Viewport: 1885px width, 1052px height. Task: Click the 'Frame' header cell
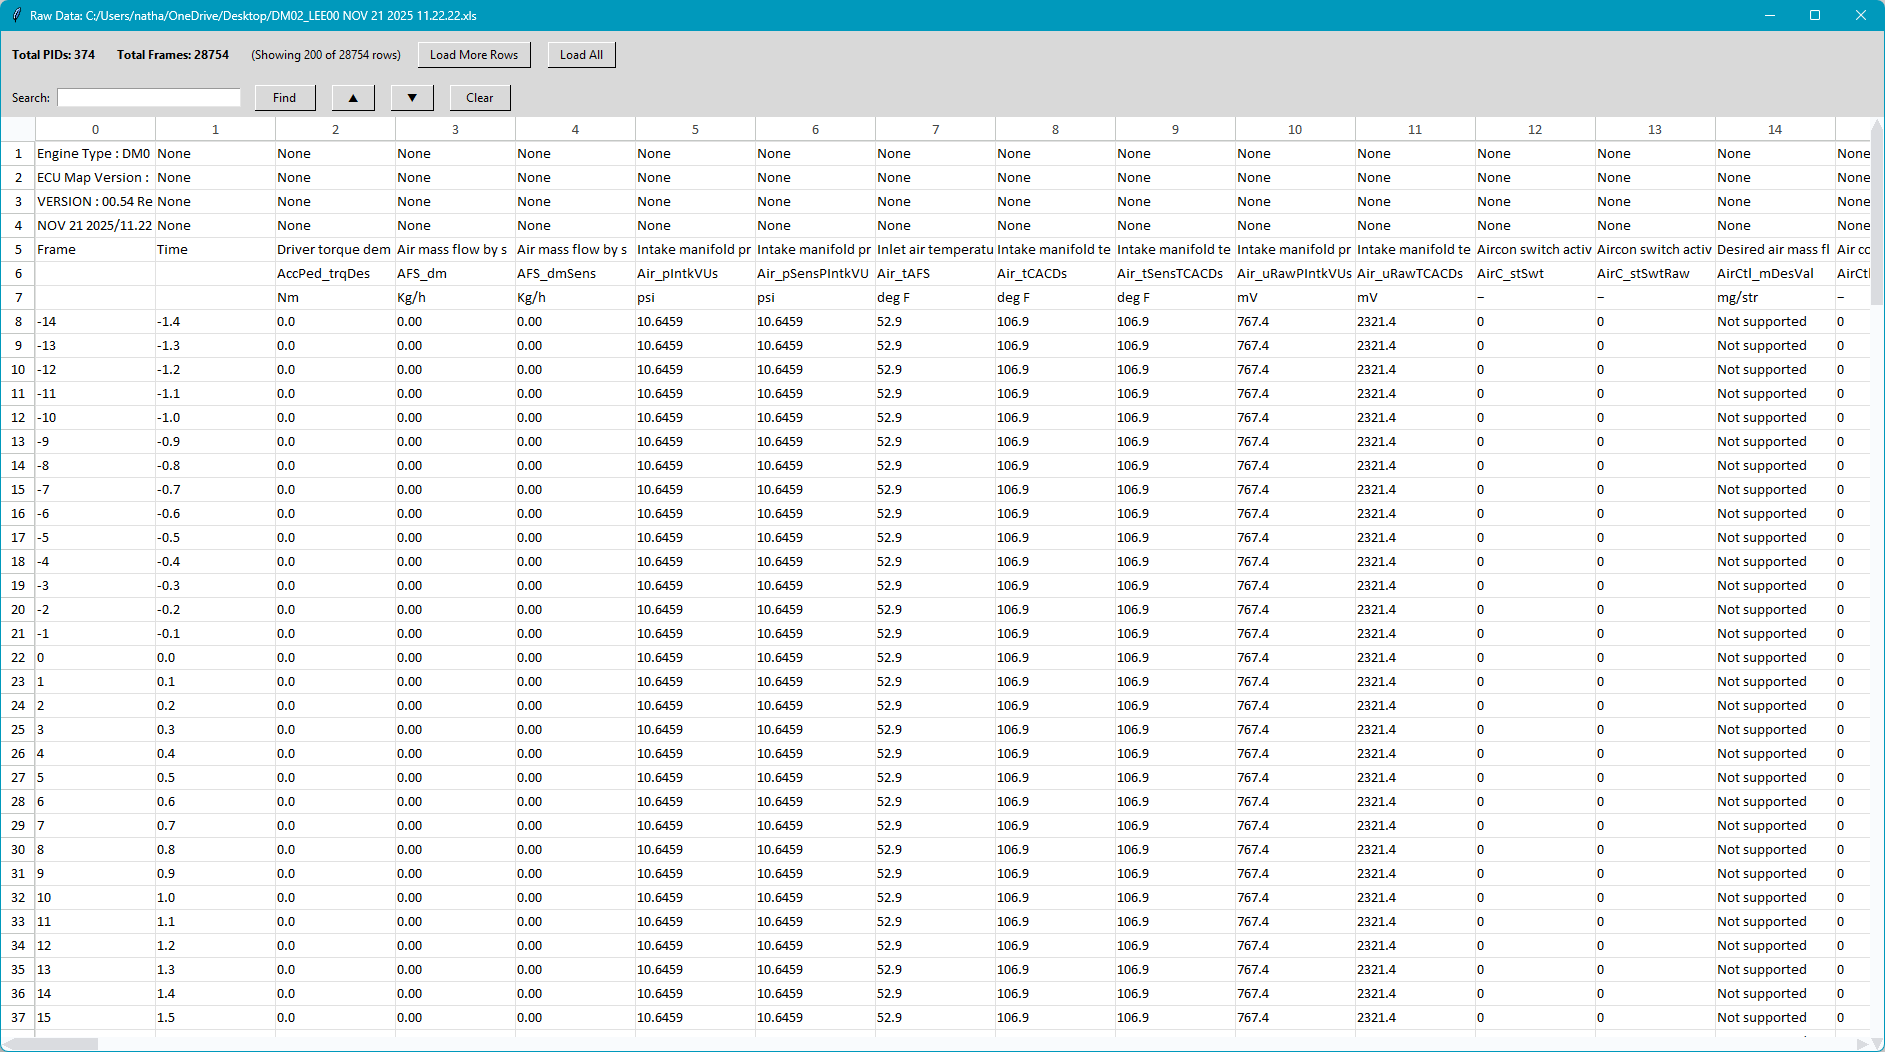(95, 250)
